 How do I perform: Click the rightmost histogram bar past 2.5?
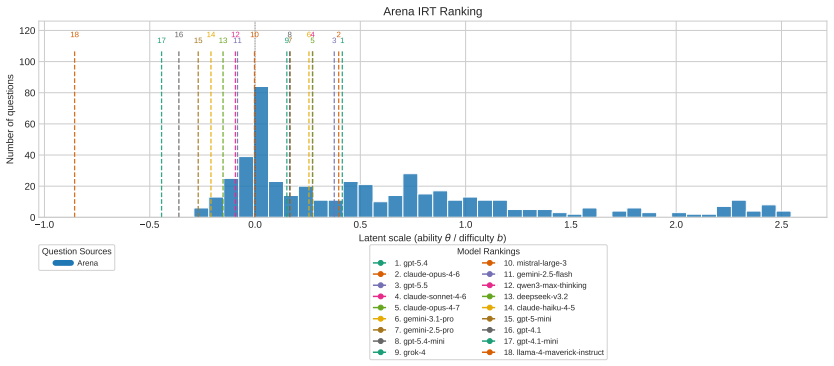click(784, 214)
